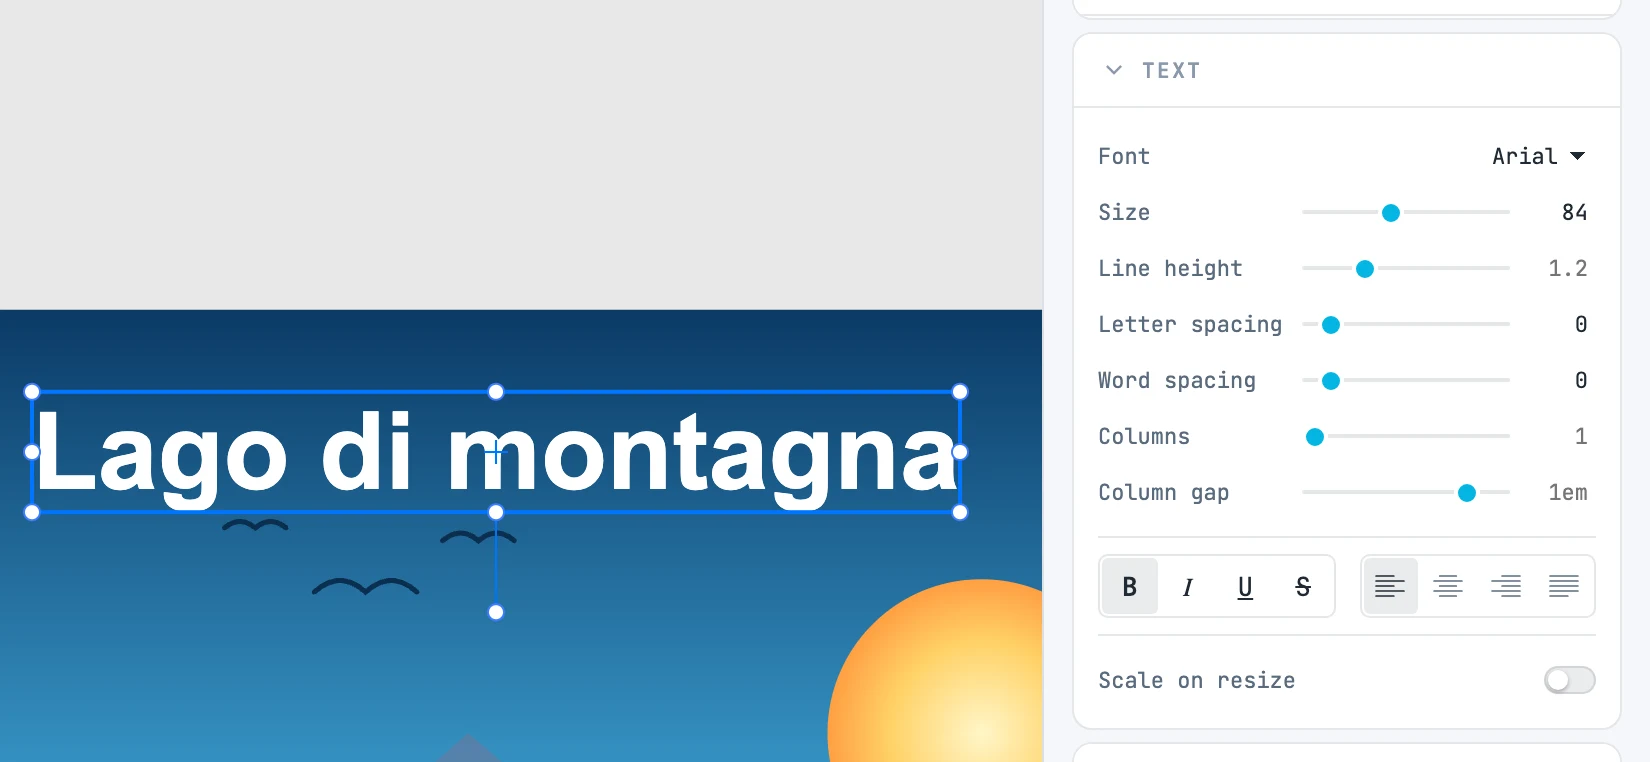This screenshot has height=762, width=1650.
Task: Click the top-center resize handle of text box
Action: [x=496, y=392]
